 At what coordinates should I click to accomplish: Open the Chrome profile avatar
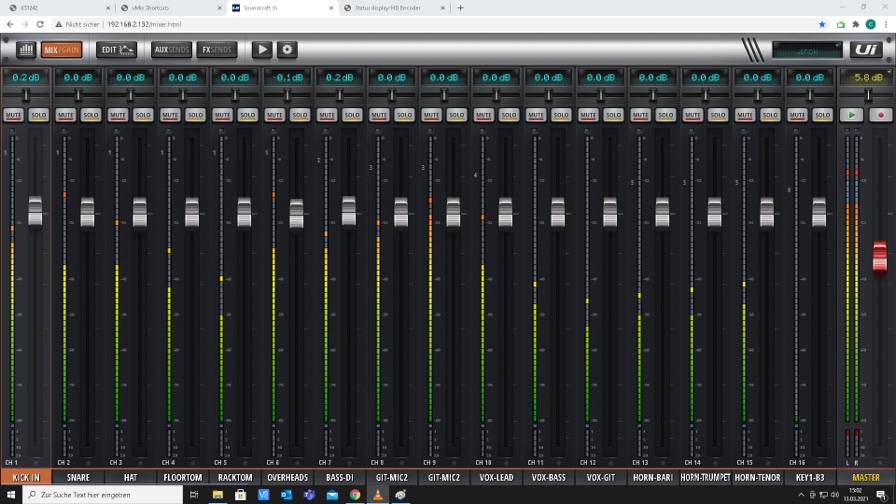point(870,24)
